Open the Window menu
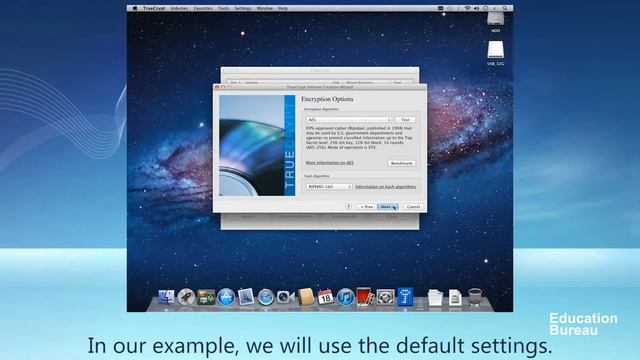This screenshot has height=360, width=640. click(264, 8)
